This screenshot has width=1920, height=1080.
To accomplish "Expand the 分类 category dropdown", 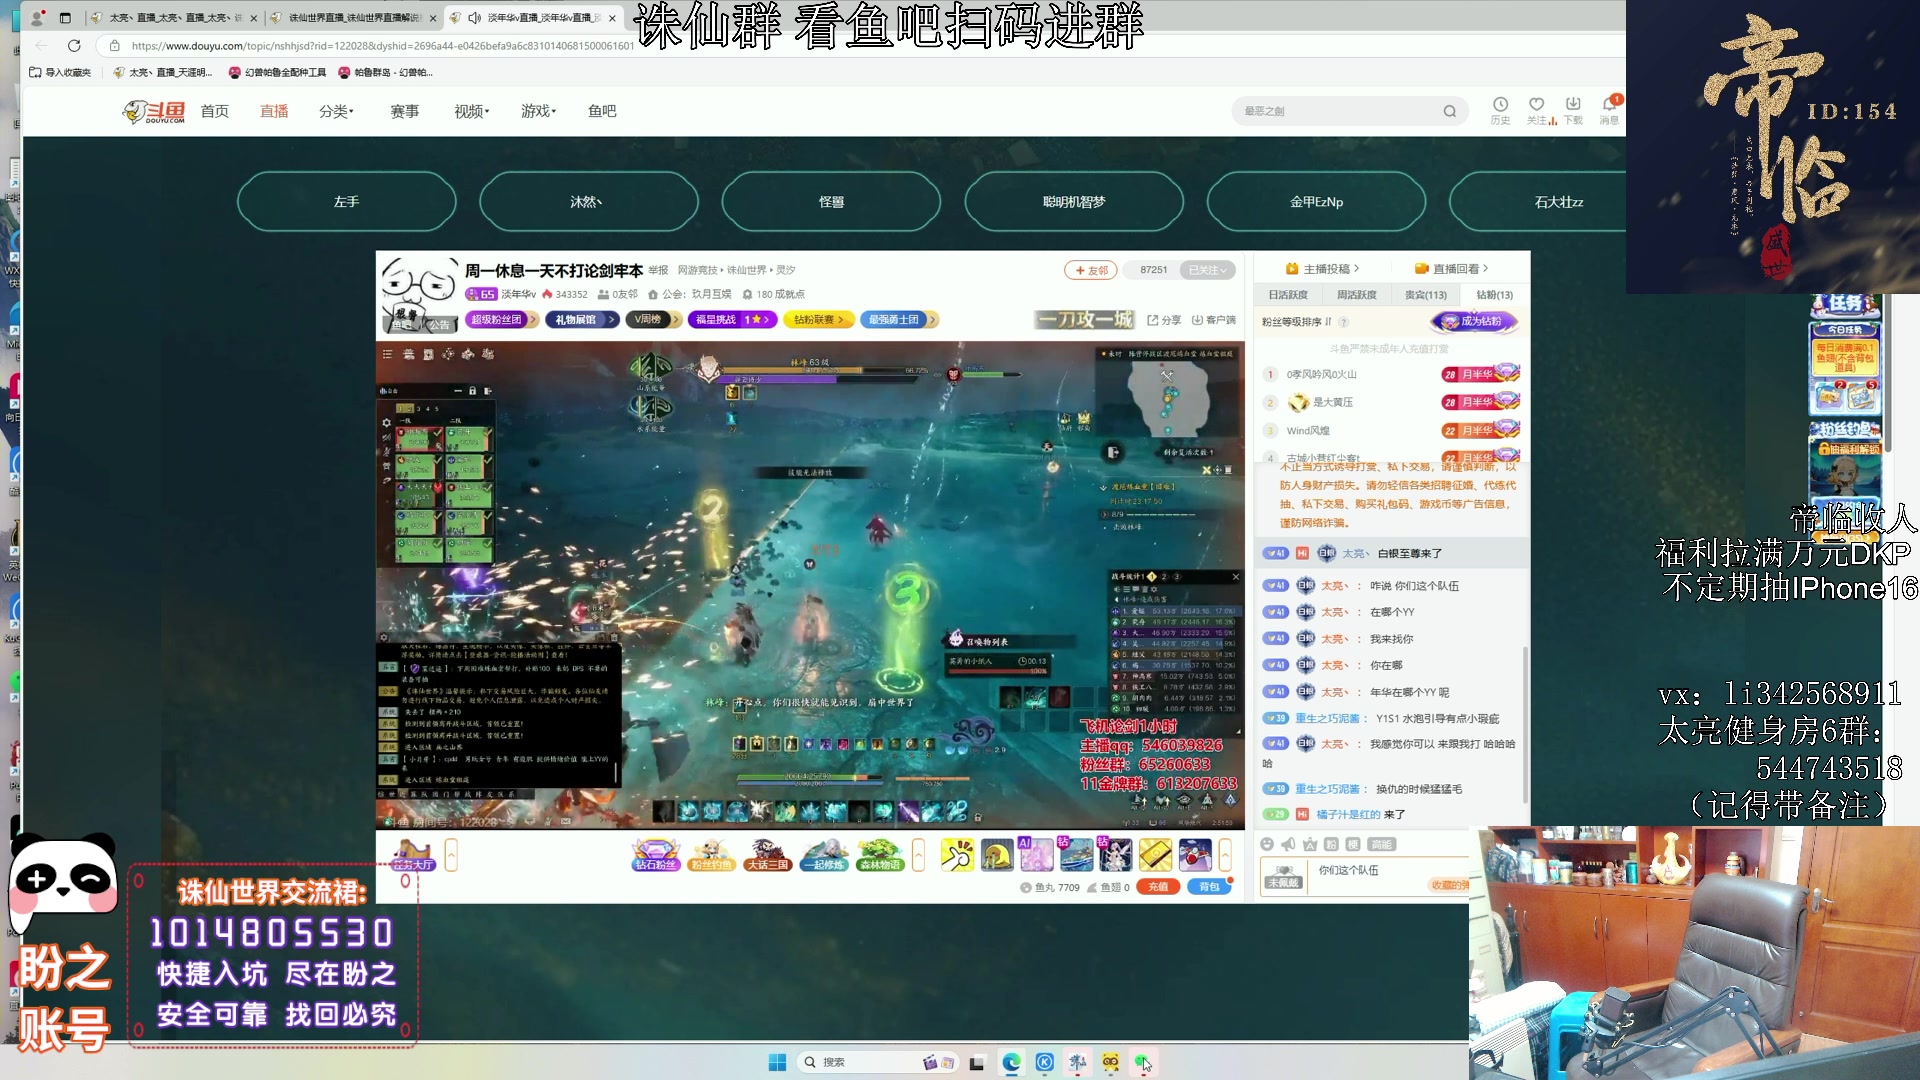I will (336, 111).
